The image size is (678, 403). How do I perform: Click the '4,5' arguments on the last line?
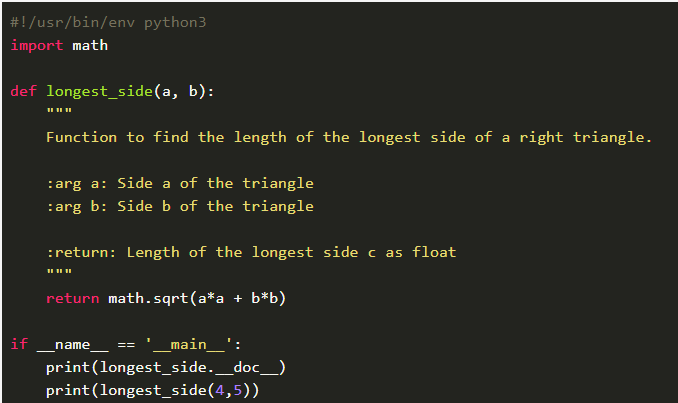229,390
